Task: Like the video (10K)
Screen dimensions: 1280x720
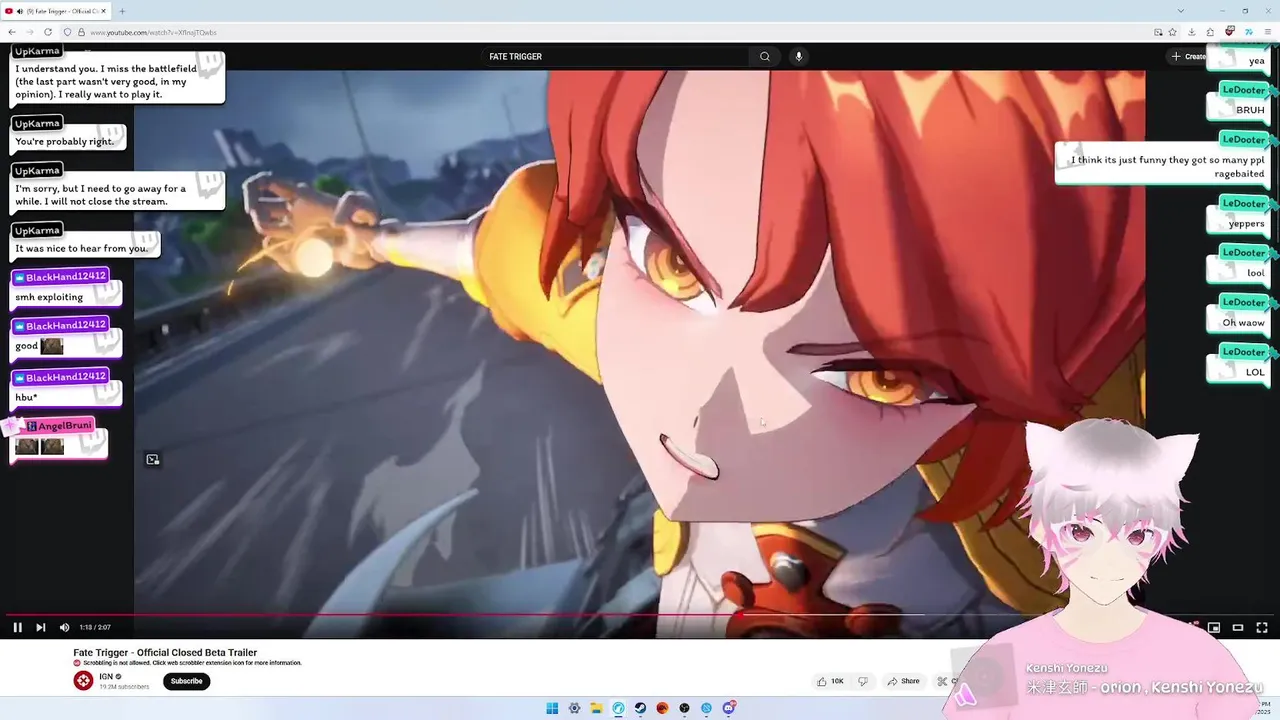Action: 831,681
